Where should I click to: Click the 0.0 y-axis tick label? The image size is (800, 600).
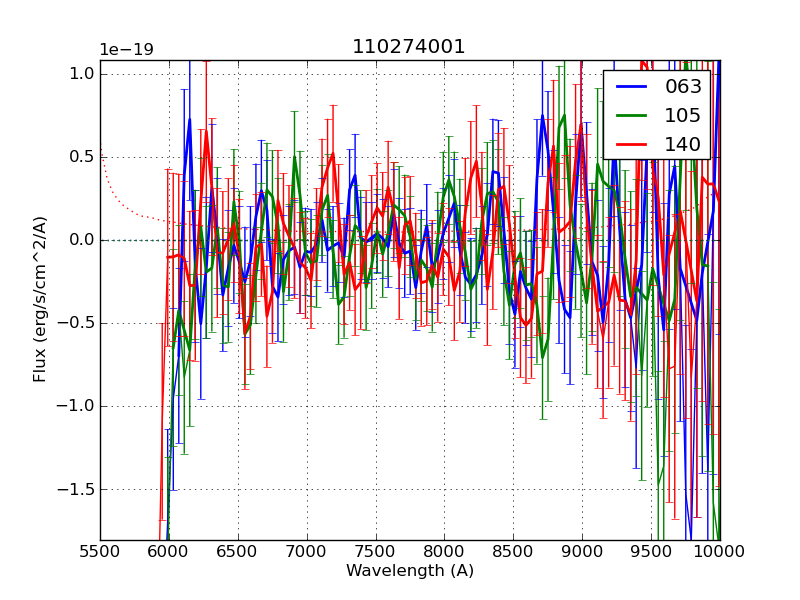point(83,240)
